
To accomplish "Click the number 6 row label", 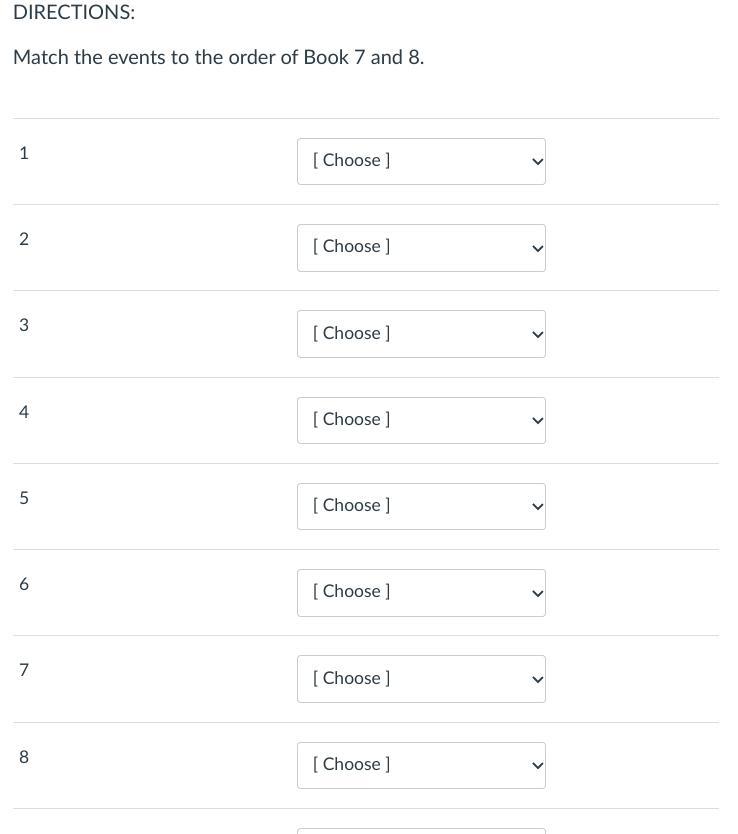I will tap(24, 584).
